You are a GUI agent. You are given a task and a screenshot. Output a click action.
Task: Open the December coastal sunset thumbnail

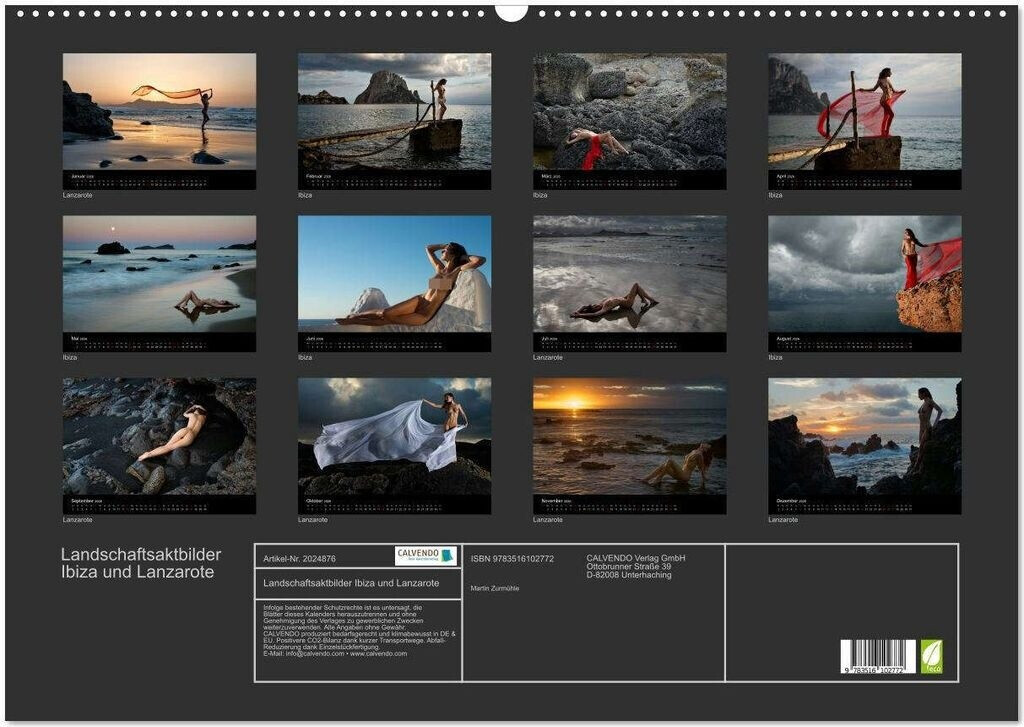(x=864, y=436)
